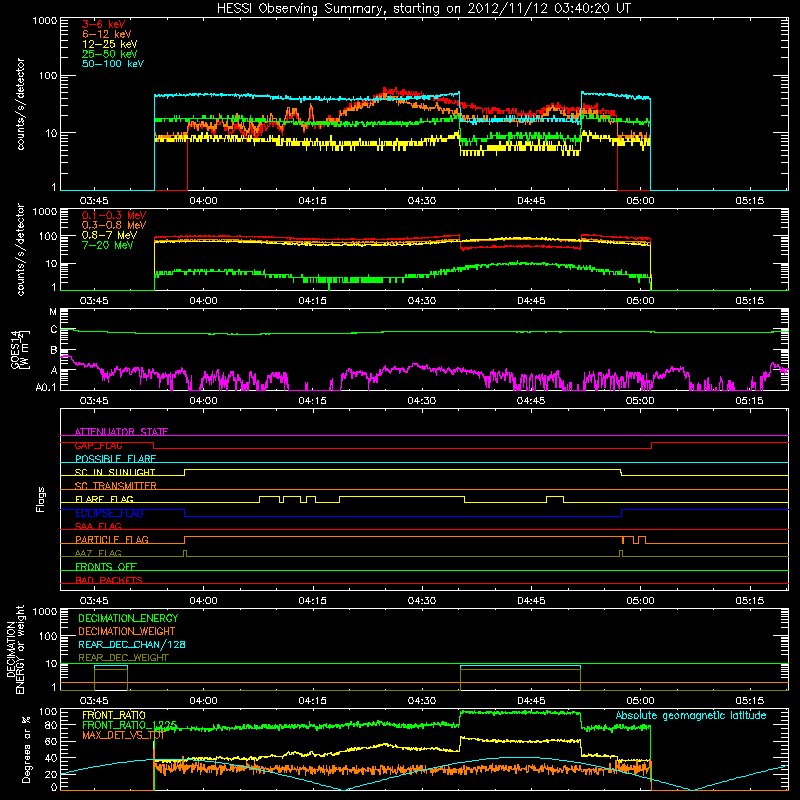800x800 pixels.
Task: Select the REAR_DEC_CHAN/128 legend label
Action: tap(132, 645)
